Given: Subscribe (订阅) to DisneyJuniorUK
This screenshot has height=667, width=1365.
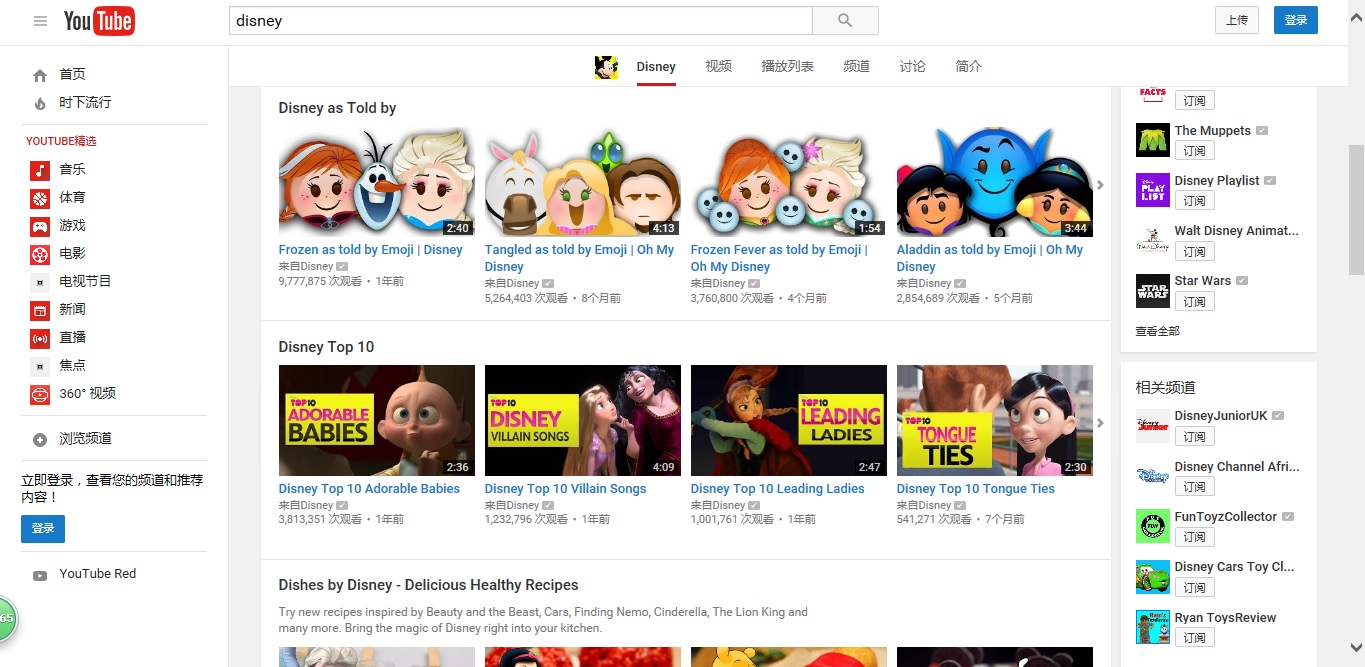Looking at the screenshot, I should pos(1195,437).
